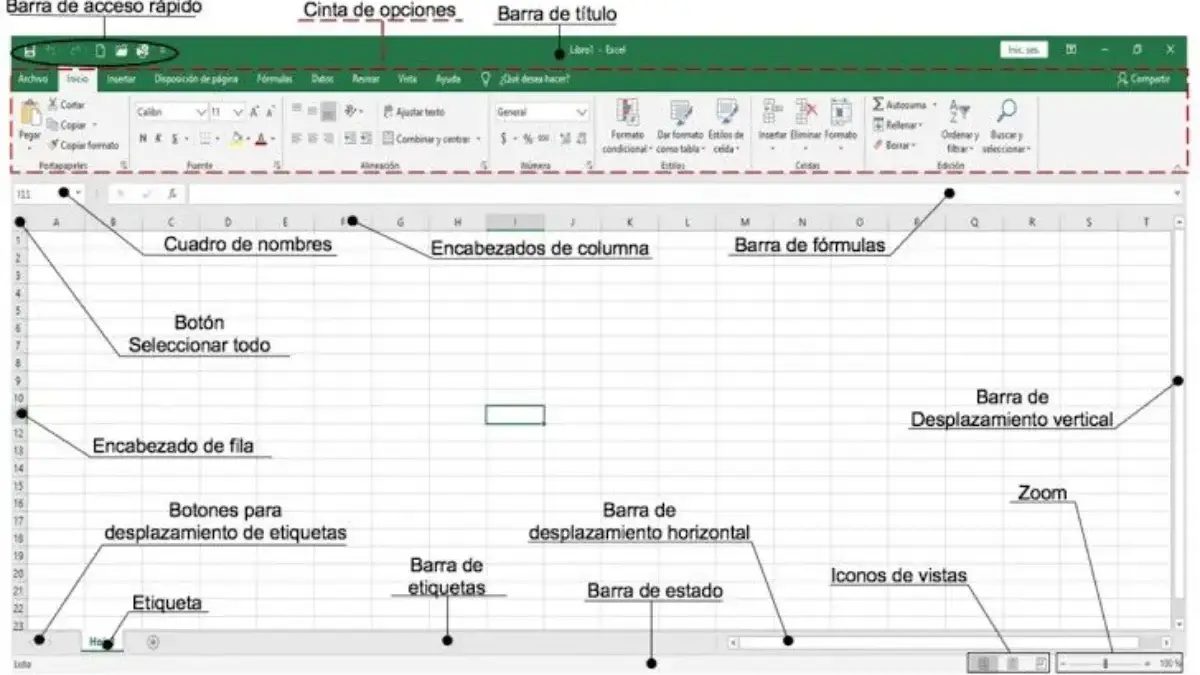Image resolution: width=1200 pixels, height=675 pixels.
Task: Open the Borrar clear dropdown
Action: point(894,145)
